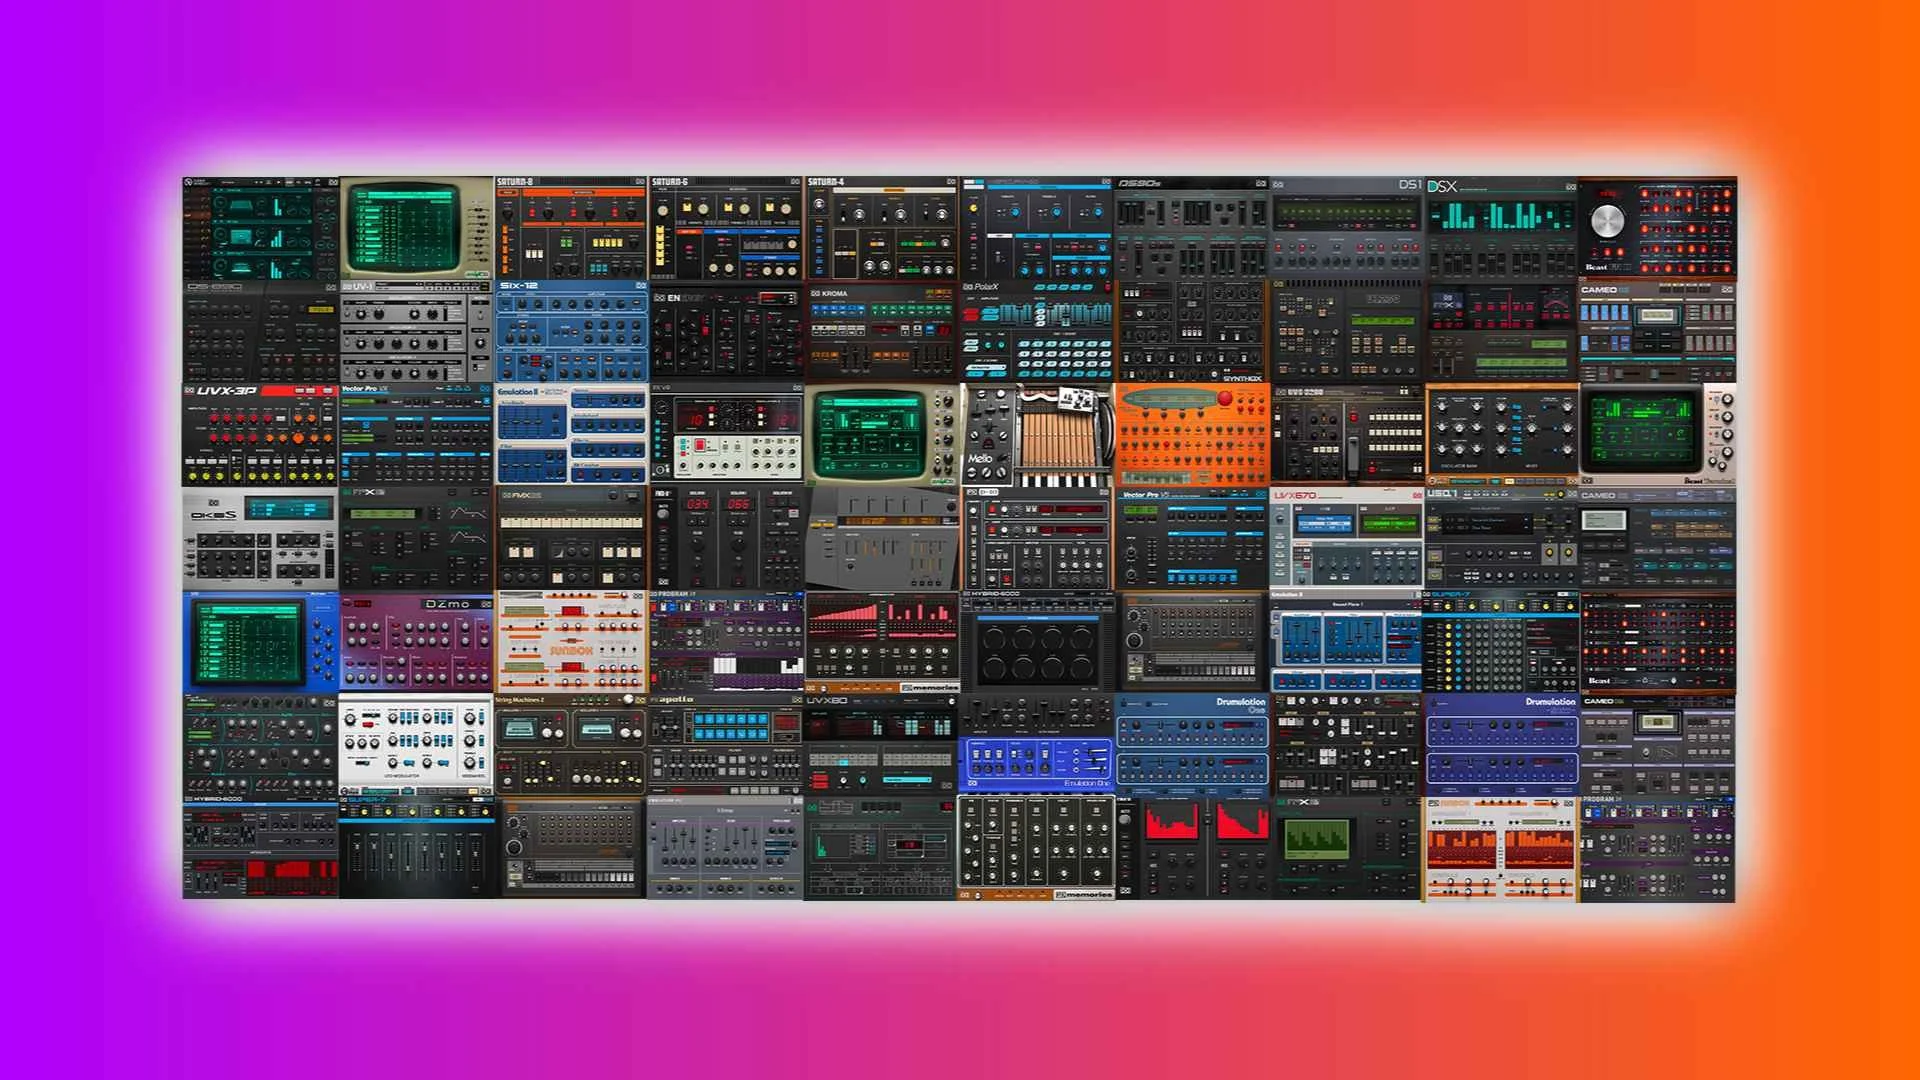Open the KROMA synth thumbnail
The image size is (1920, 1080).
coord(881,331)
